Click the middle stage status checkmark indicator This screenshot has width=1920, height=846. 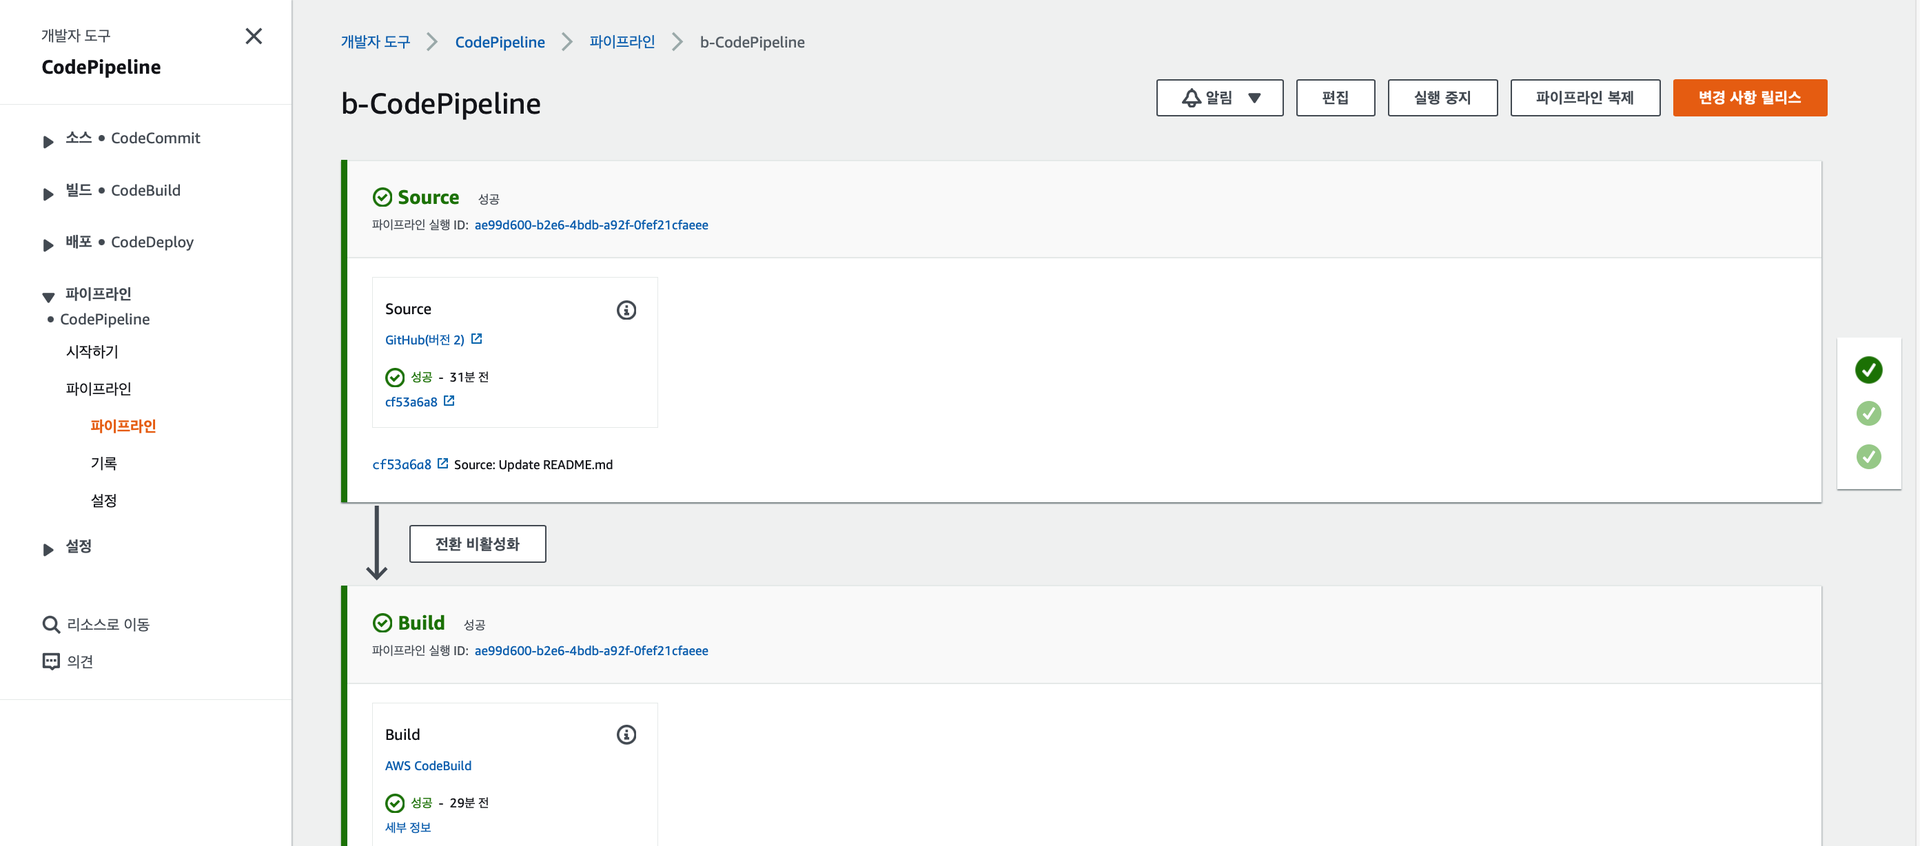[1868, 413]
